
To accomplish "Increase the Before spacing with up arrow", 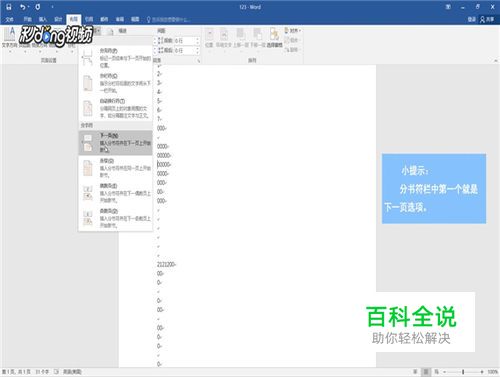I will [198, 39].
